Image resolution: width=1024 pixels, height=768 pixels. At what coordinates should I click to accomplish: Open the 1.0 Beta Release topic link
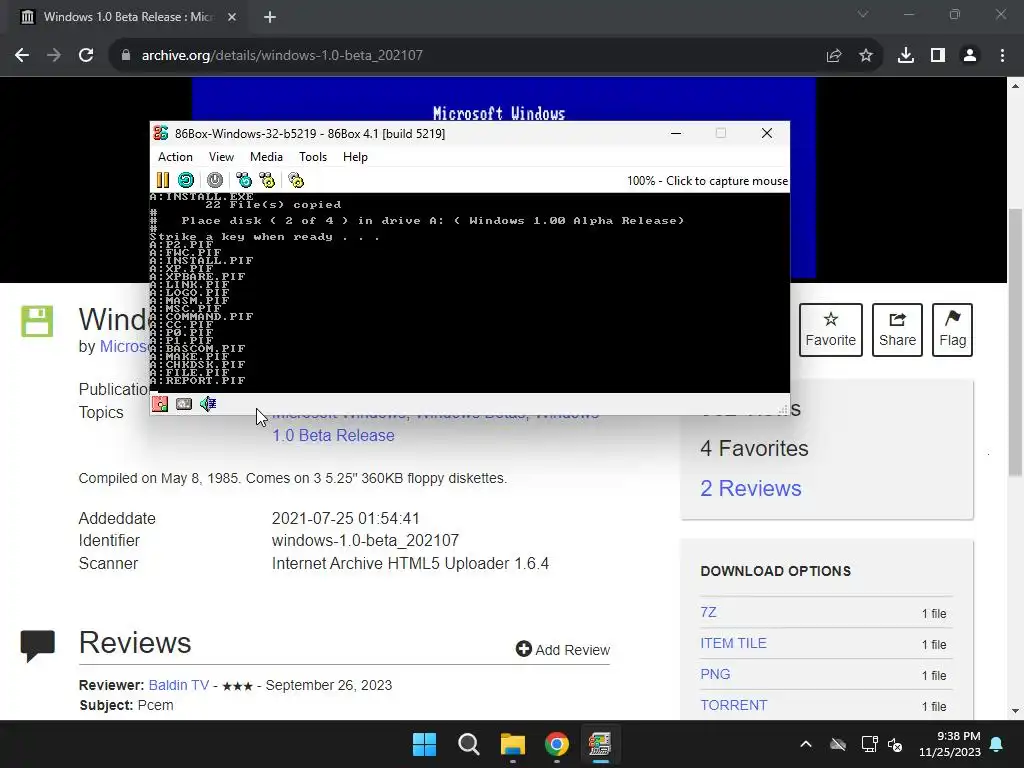pos(333,436)
